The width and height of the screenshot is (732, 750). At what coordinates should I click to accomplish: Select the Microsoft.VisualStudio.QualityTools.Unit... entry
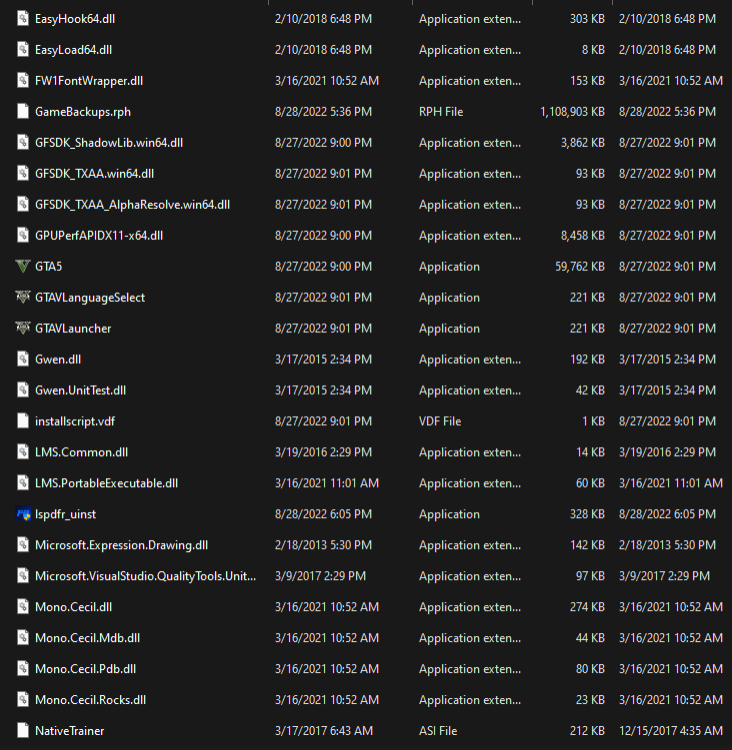145,576
